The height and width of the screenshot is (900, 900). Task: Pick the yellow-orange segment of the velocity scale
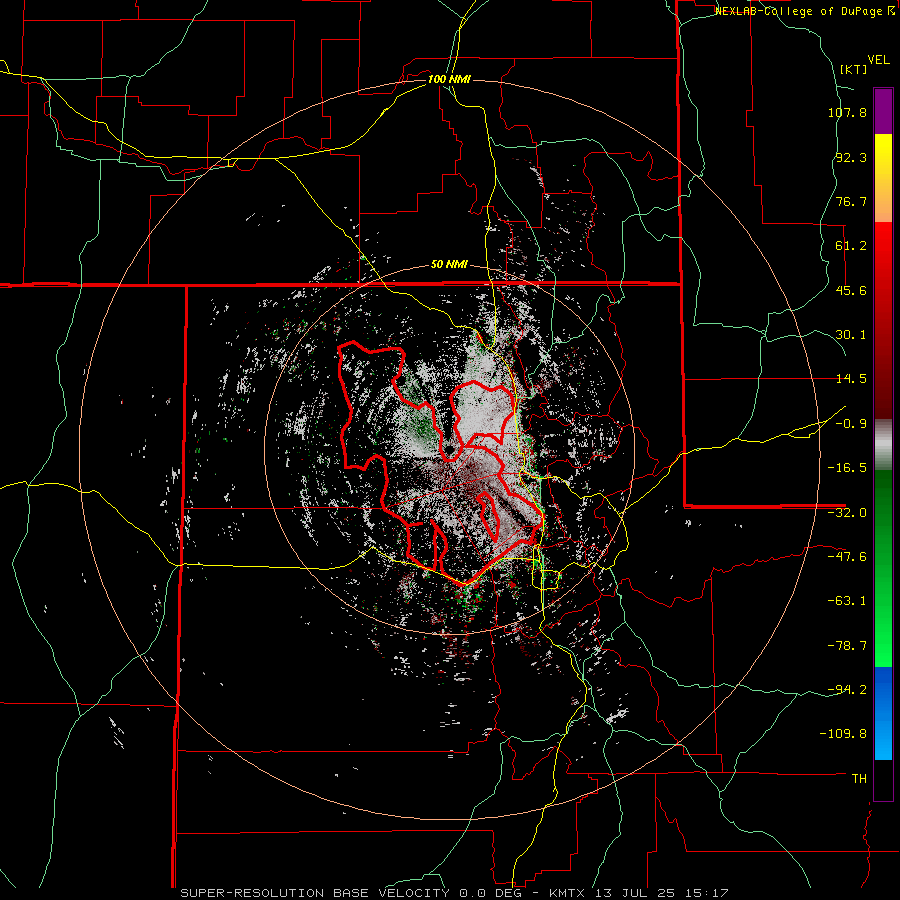(883, 178)
